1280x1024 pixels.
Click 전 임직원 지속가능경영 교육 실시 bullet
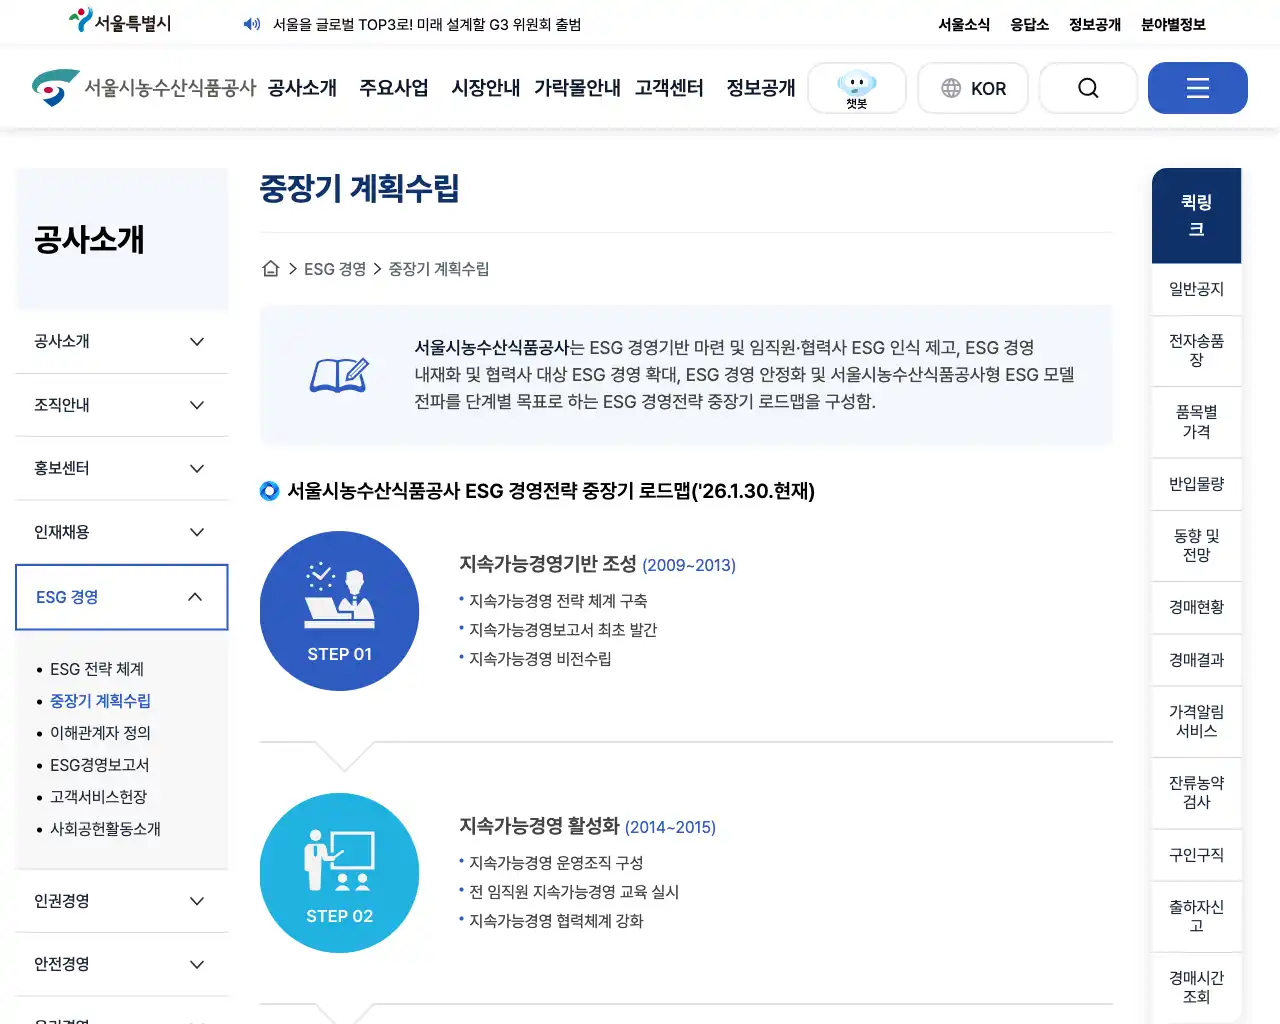click(x=574, y=892)
